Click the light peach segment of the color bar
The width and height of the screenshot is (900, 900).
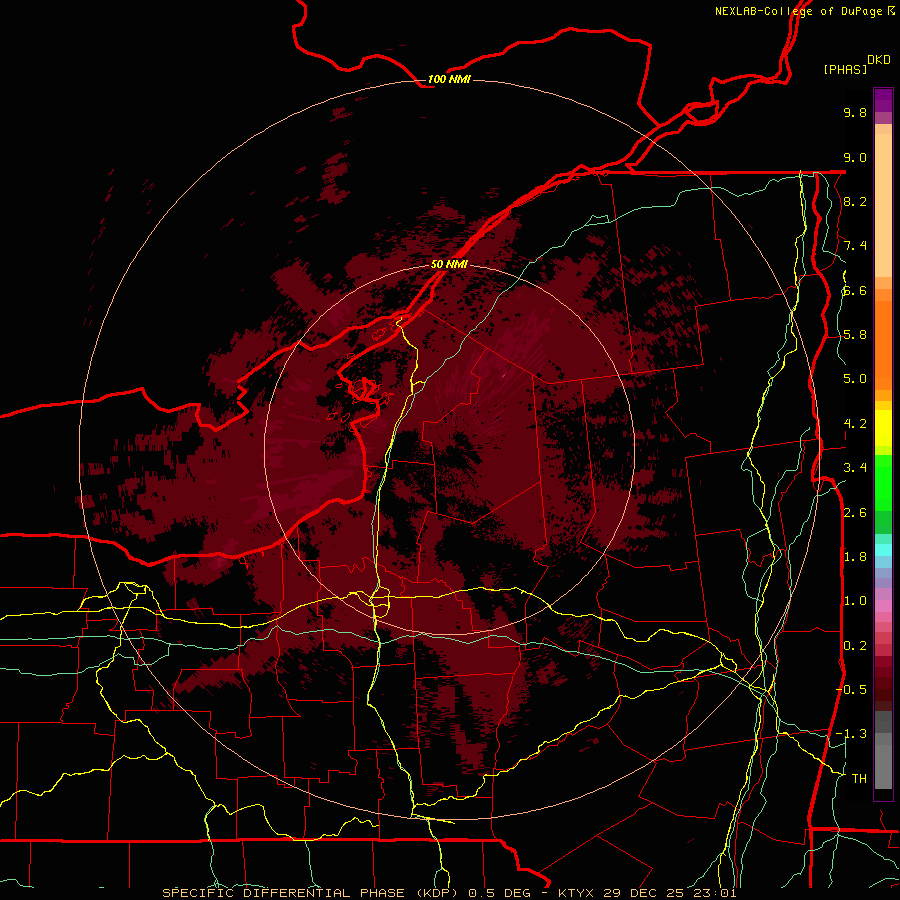[883, 207]
